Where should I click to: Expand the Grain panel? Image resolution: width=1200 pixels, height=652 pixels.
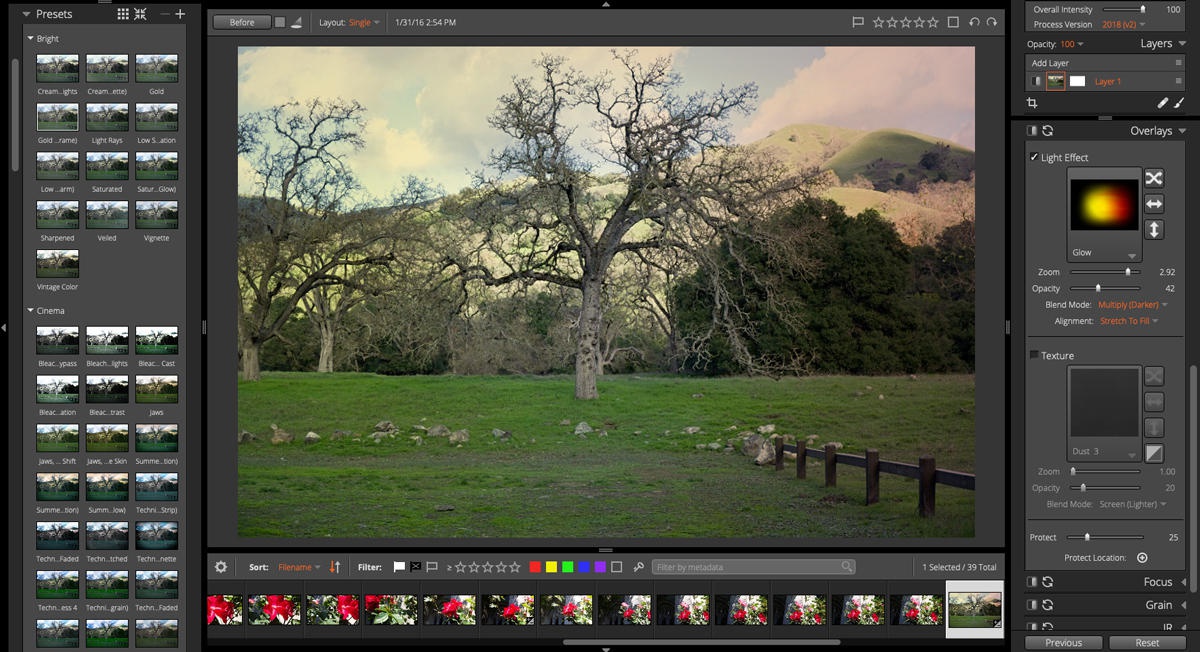click(x=1183, y=605)
